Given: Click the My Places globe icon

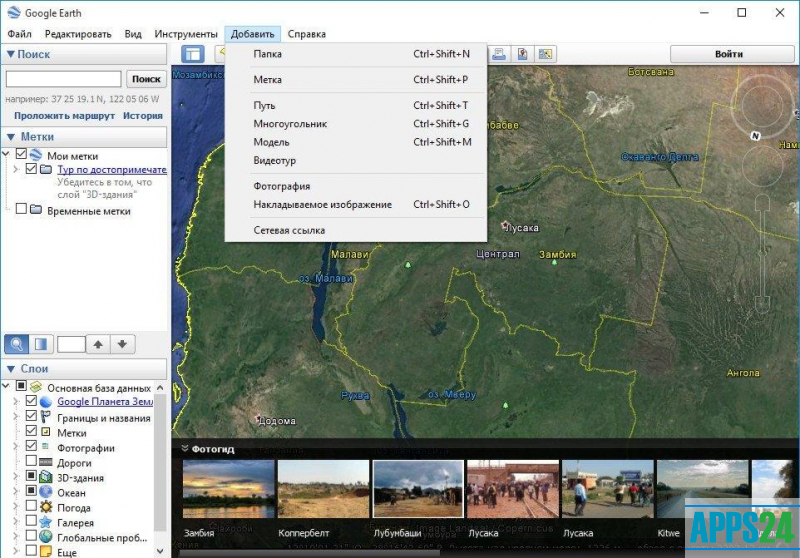Looking at the screenshot, I should 36,155.
